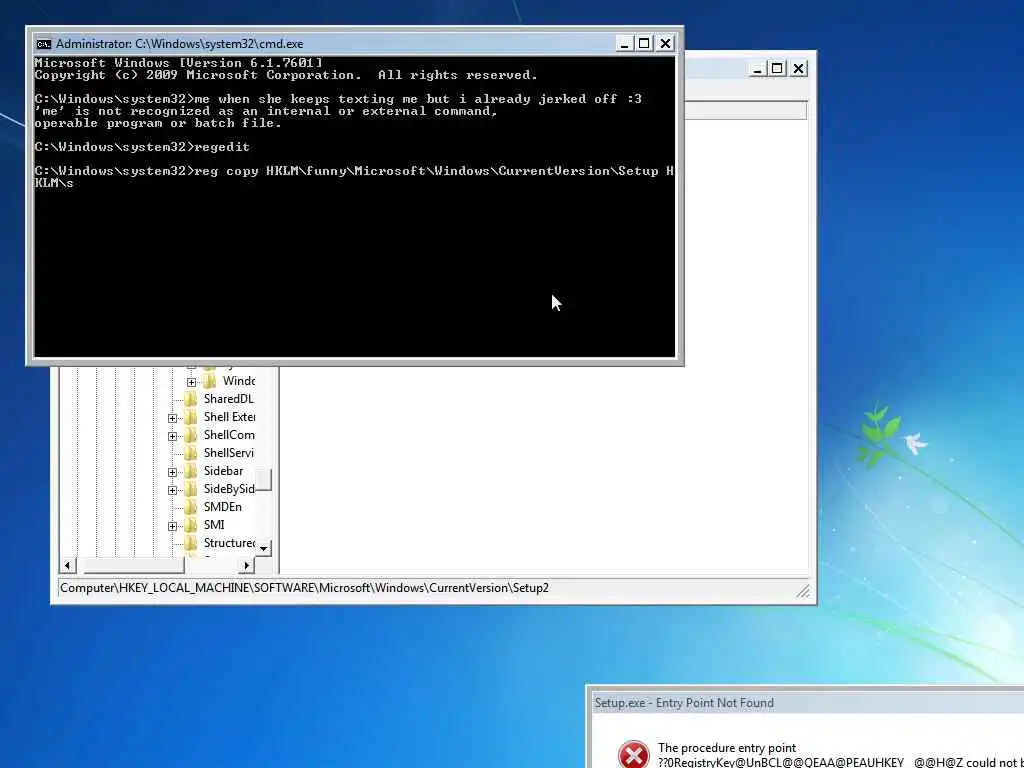
Task: Expand the ShellCom... registry key
Action: point(172,436)
